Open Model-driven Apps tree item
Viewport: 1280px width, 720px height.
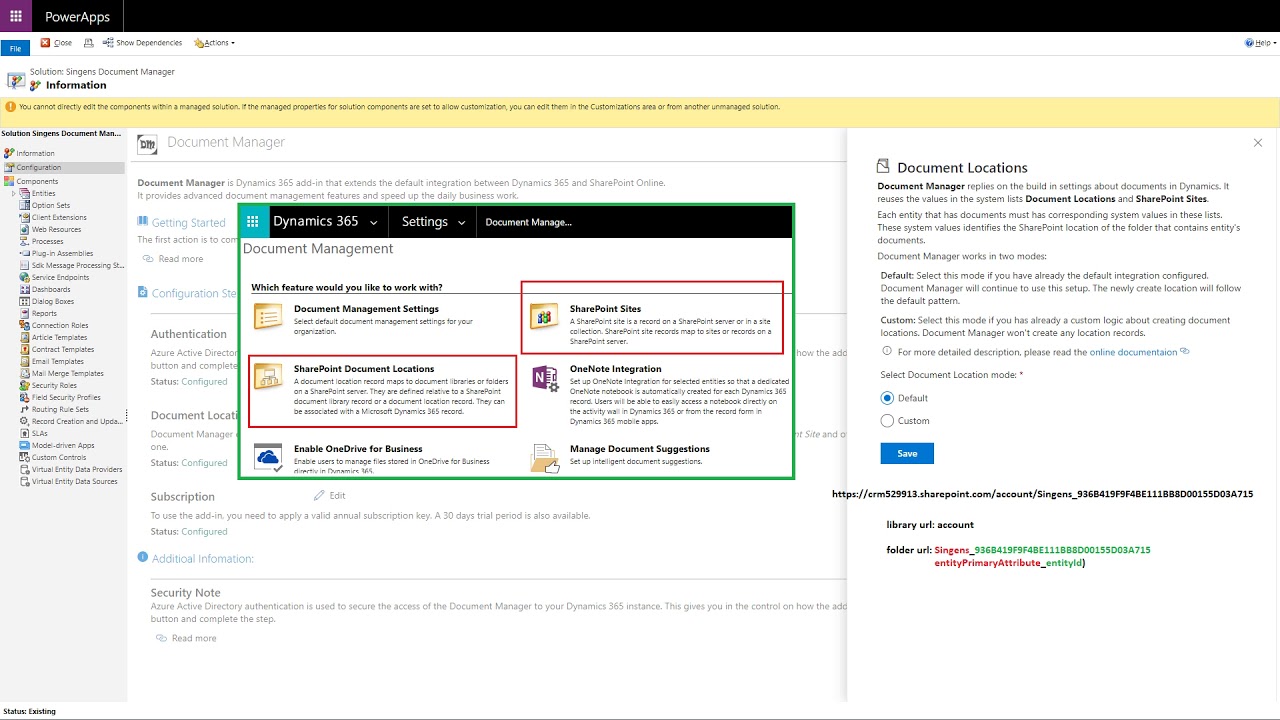click(63, 445)
